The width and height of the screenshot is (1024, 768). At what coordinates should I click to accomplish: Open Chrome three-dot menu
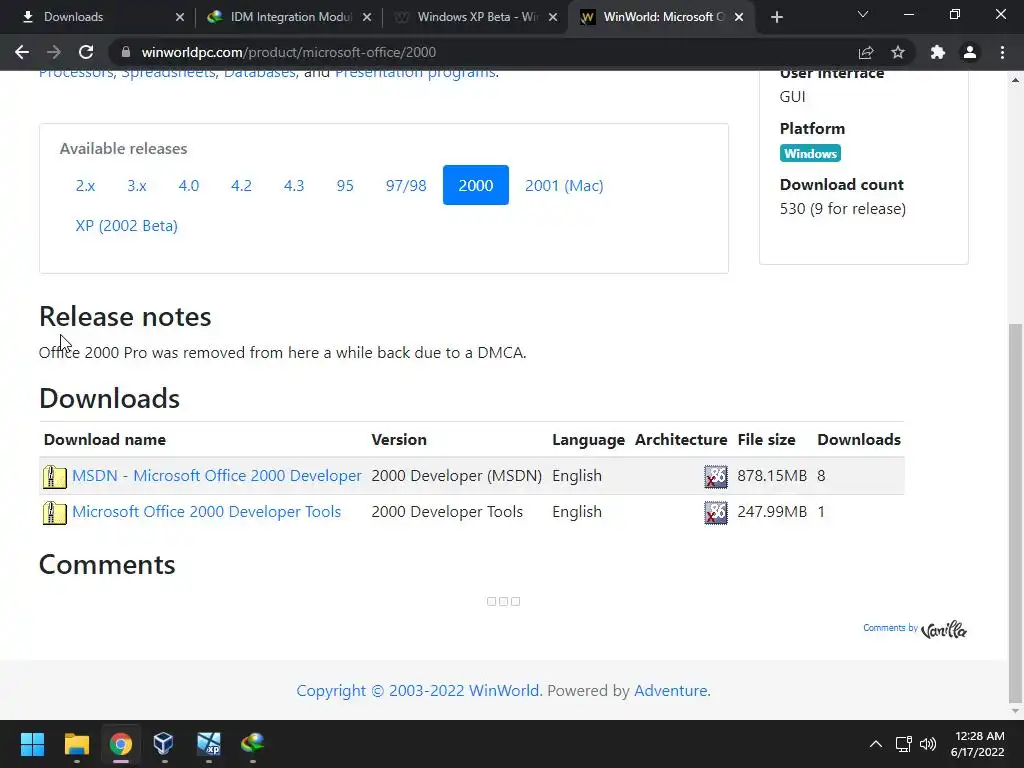click(x=1002, y=52)
